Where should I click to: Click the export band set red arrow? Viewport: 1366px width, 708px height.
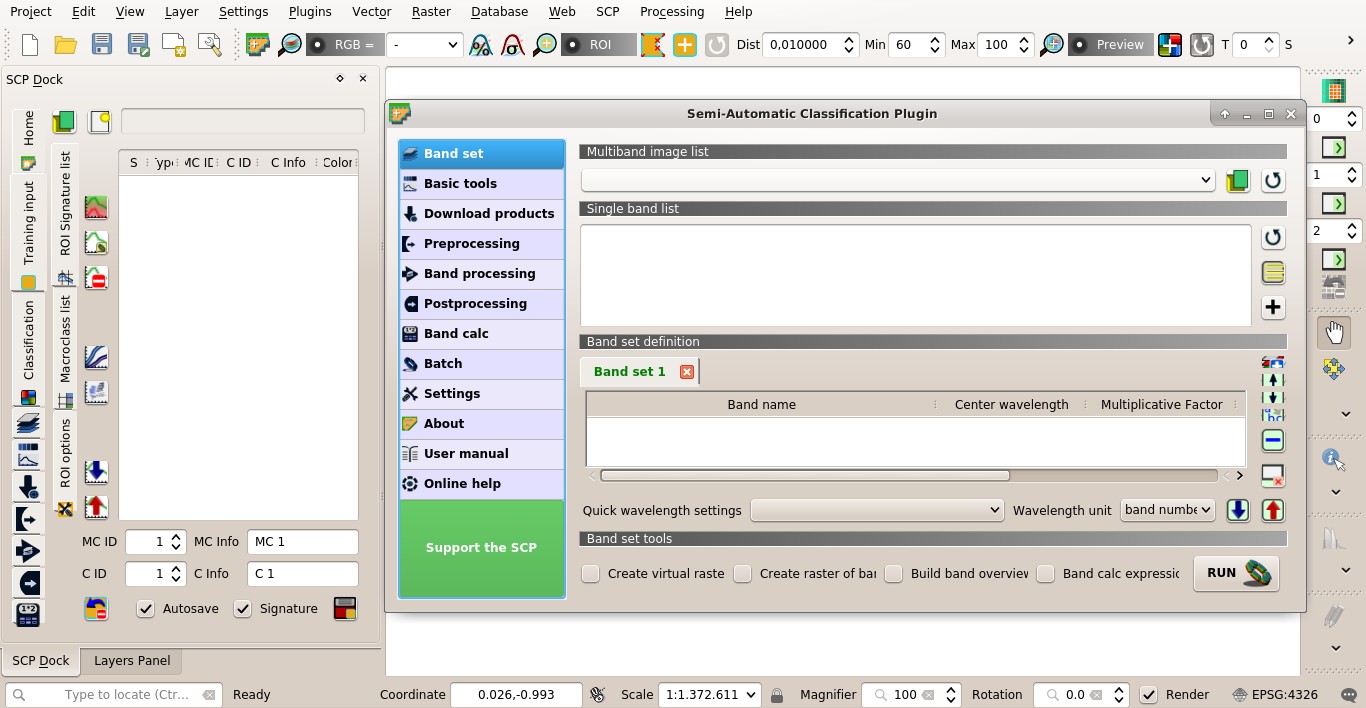tap(1272, 510)
